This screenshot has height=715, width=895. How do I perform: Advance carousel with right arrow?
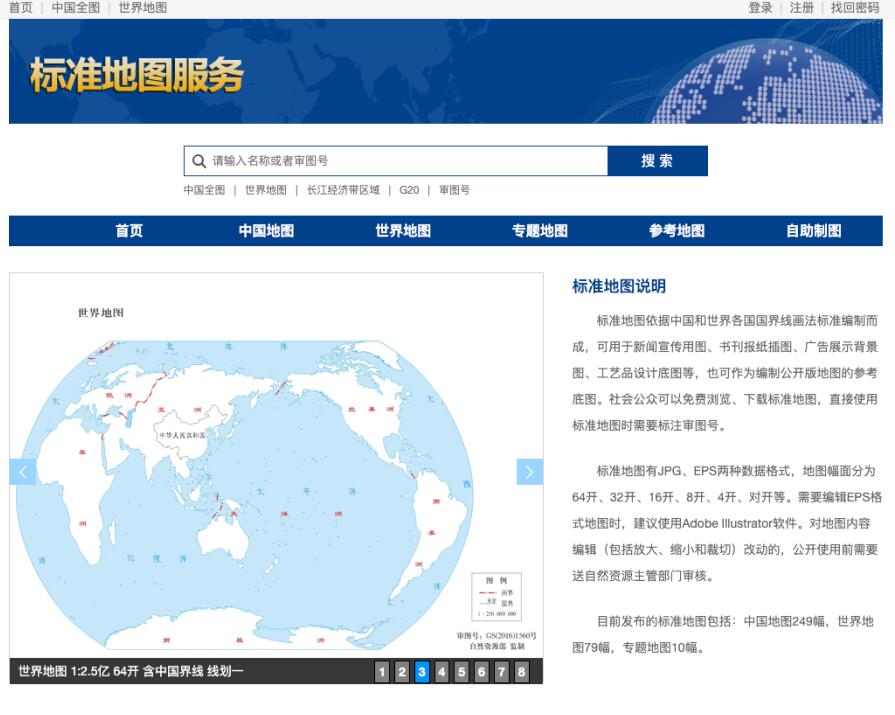tap(530, 472)
